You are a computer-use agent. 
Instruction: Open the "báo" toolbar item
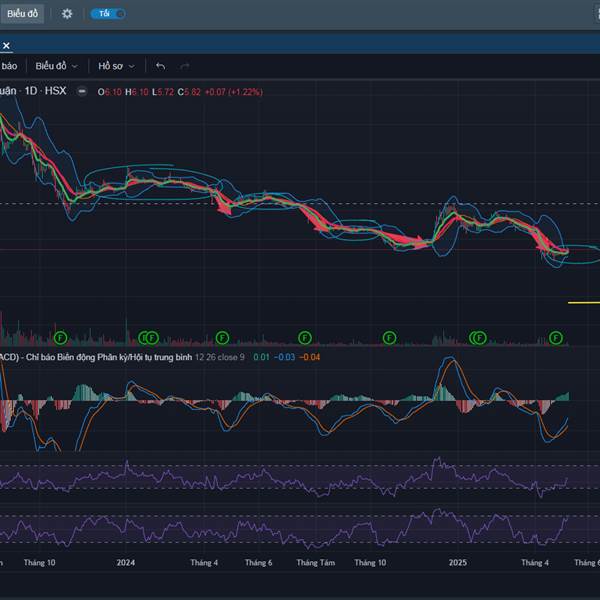click(9, 66)
